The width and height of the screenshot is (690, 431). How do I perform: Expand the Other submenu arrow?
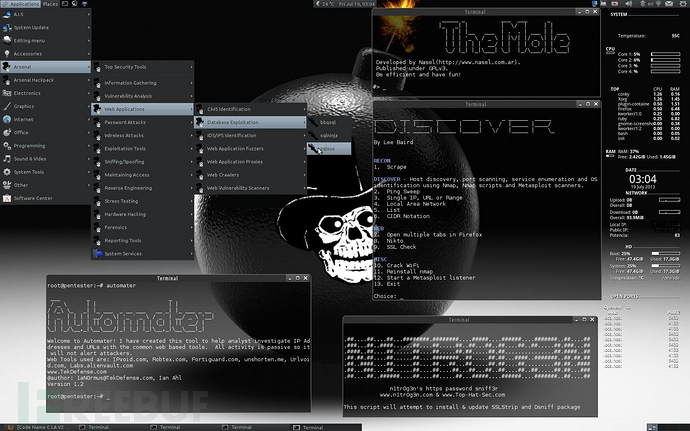[88, 185]
